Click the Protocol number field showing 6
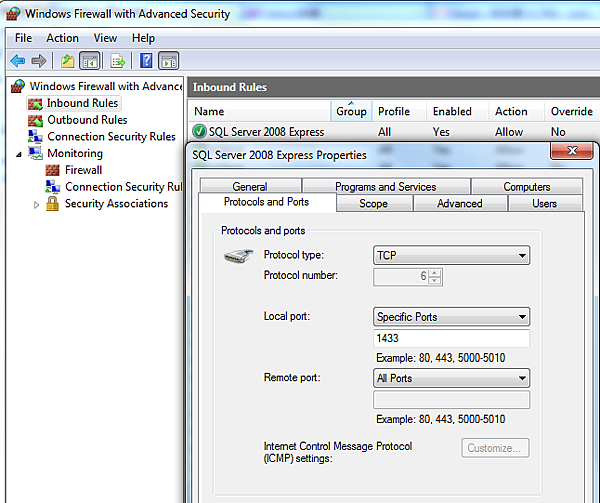 pos(401,277)
